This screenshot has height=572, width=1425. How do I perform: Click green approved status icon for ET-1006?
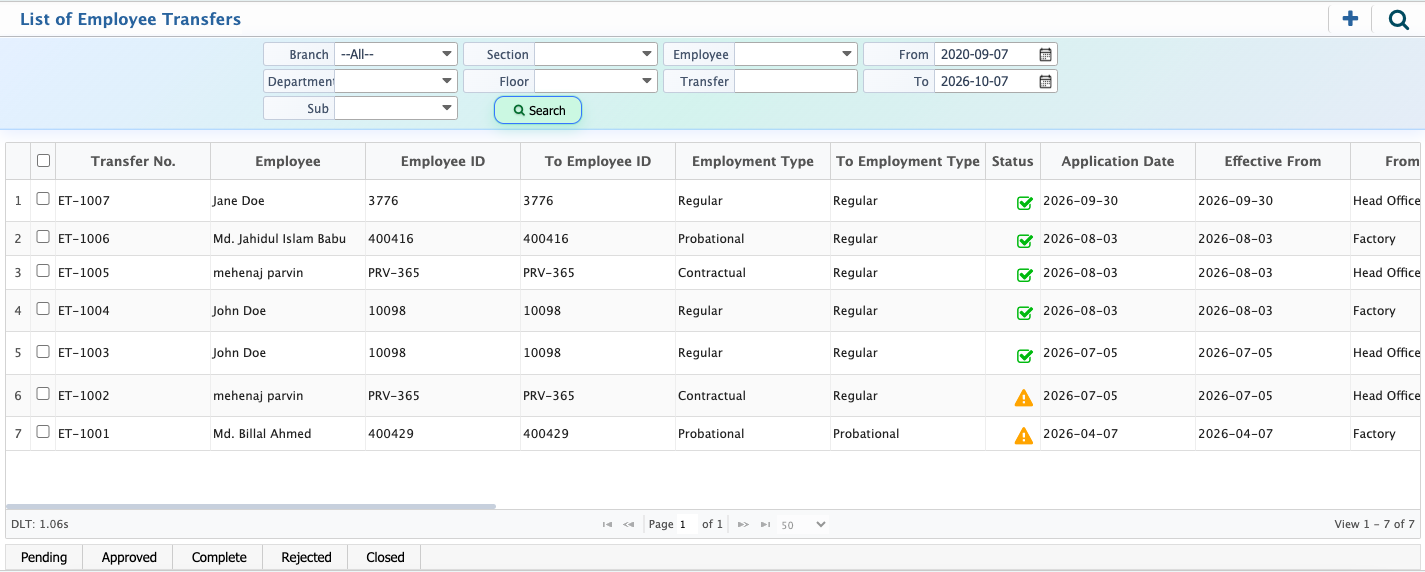tap(1024, 240)
